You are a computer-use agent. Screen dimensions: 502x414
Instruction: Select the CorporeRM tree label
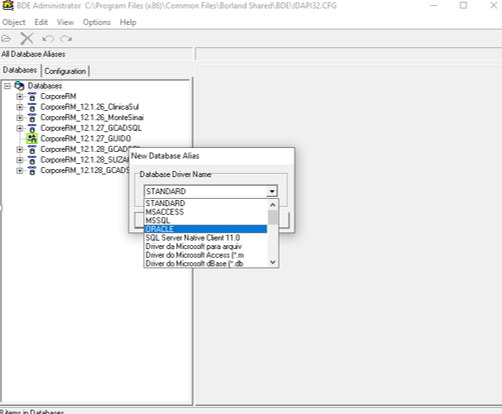pyautogui.click(x=58, y=97)
